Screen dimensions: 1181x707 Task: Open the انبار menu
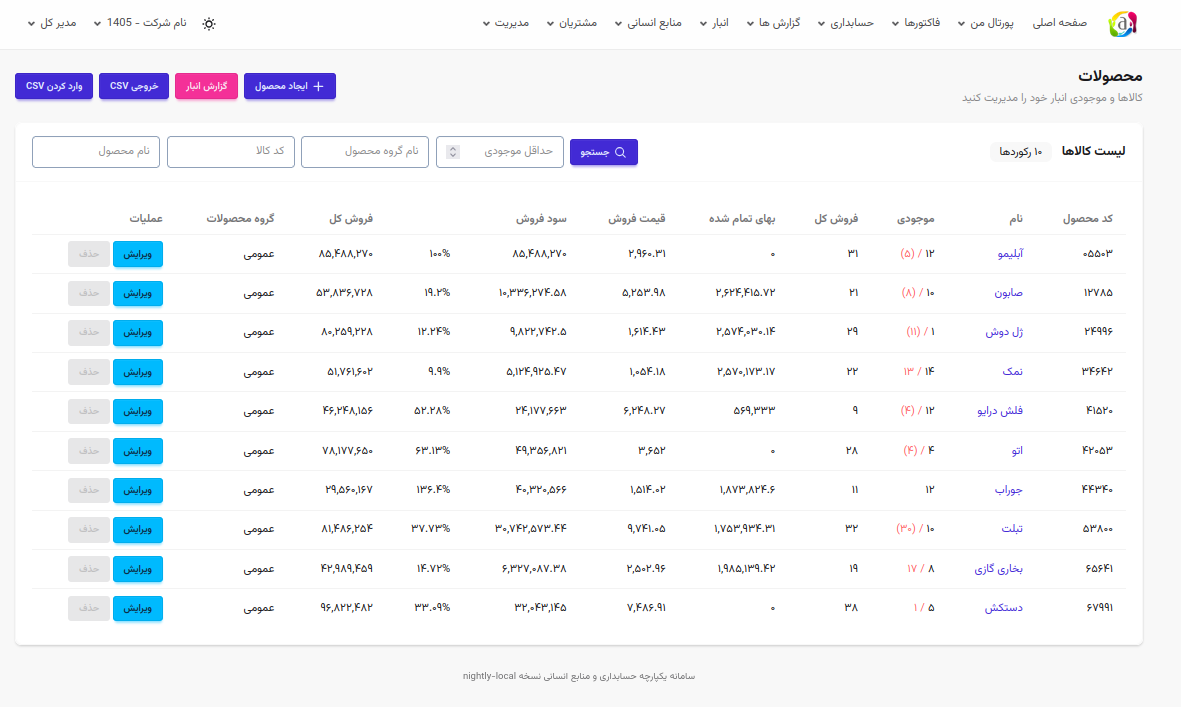click(x=714, y=23)
